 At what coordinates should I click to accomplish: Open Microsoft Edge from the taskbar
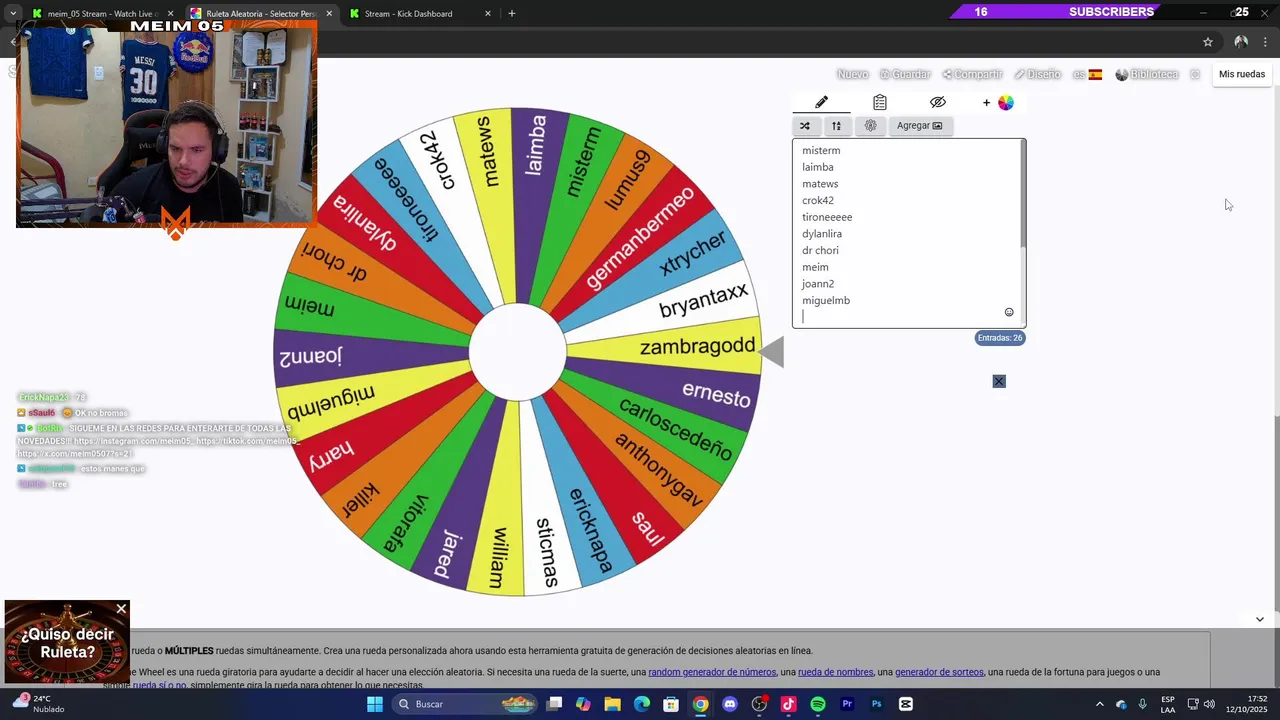pyautogui.click(x=642, y=704)
